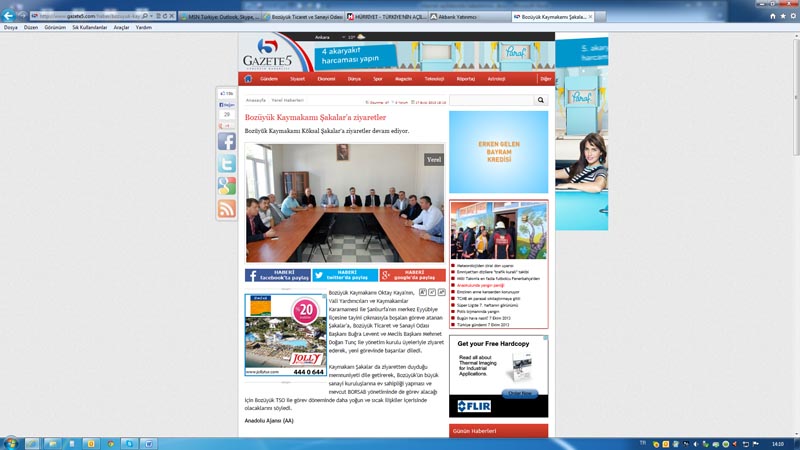This screenshot has width=800, height=450.
Task: Open the Magazin section
Action: (403, 79)
